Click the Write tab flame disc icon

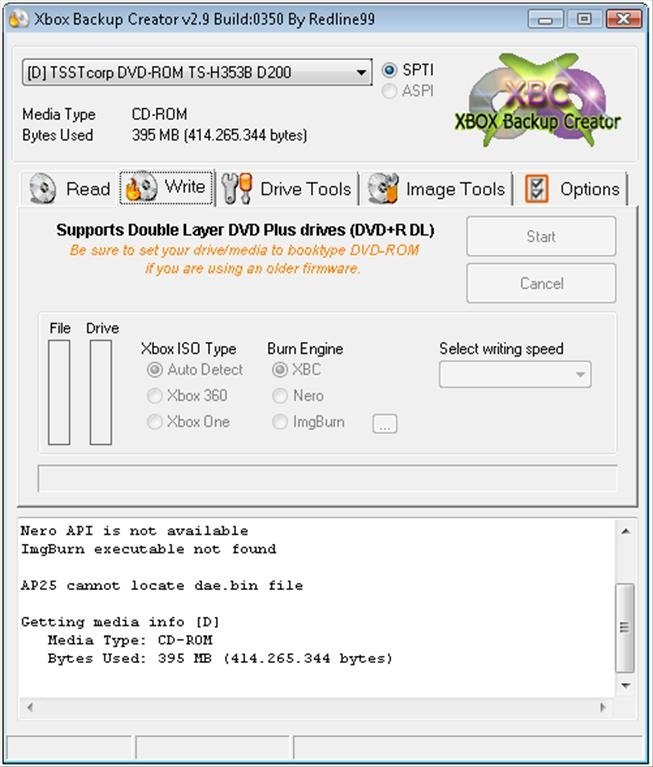pos(141,187)
